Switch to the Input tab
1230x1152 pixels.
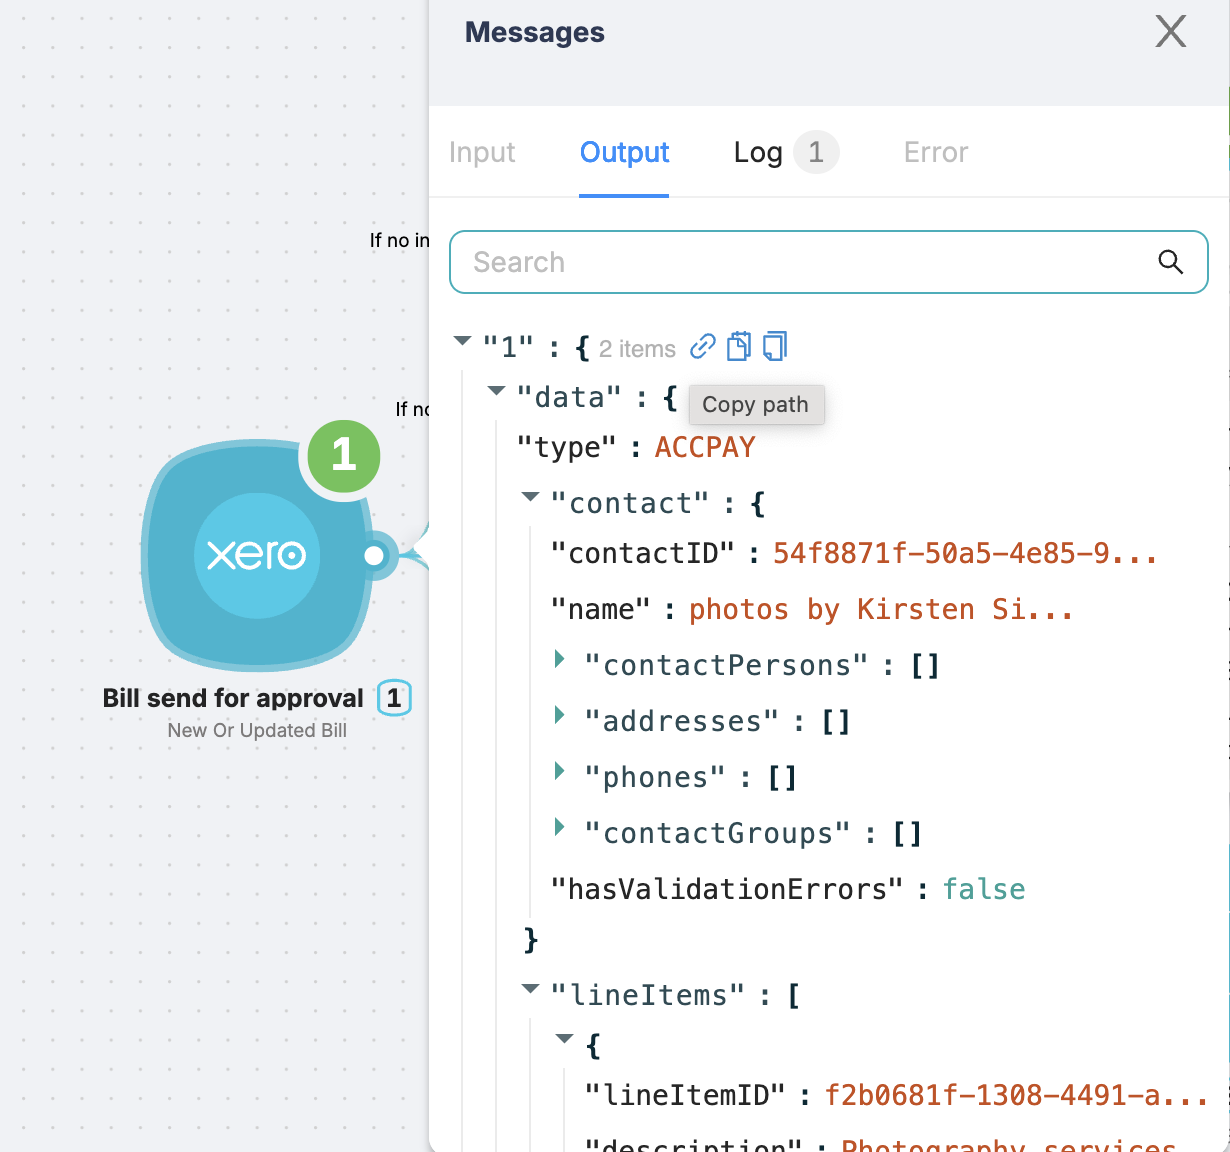click(482, 152)
